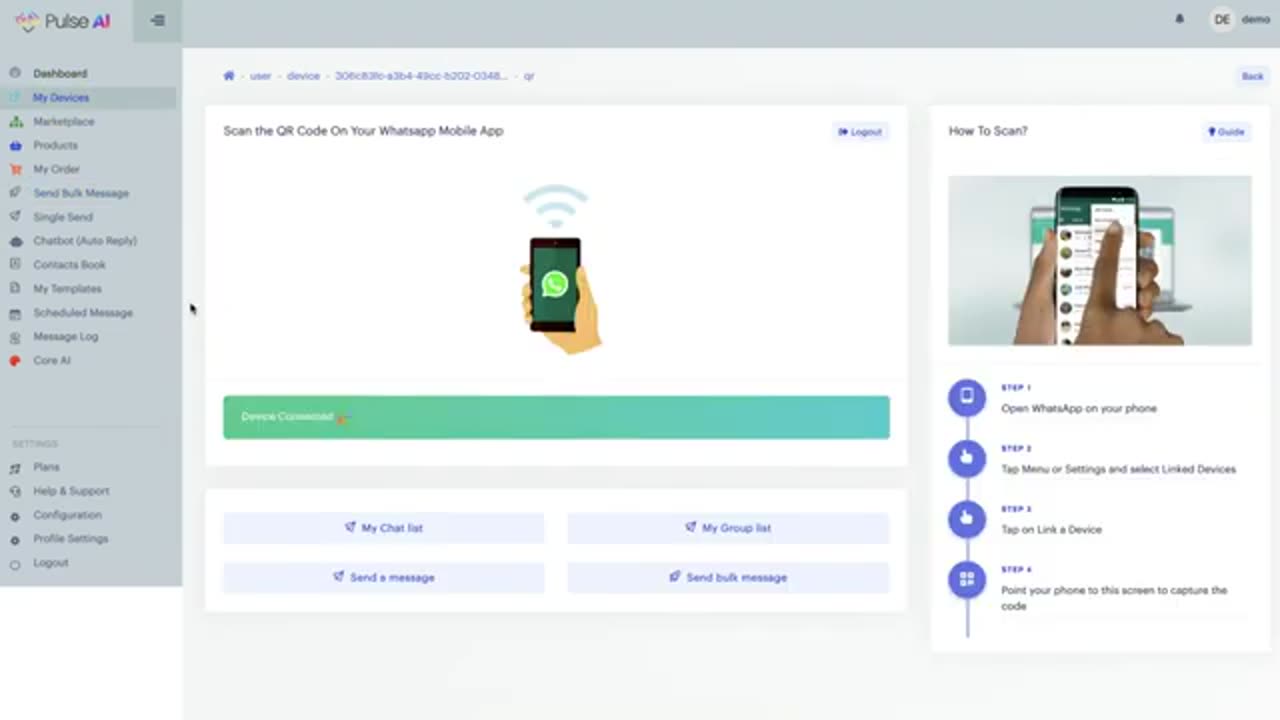Viewport: 1280px width, 720px height.
Task: Click the device ID breadcrumb link
Action: [x=421, y=76]
